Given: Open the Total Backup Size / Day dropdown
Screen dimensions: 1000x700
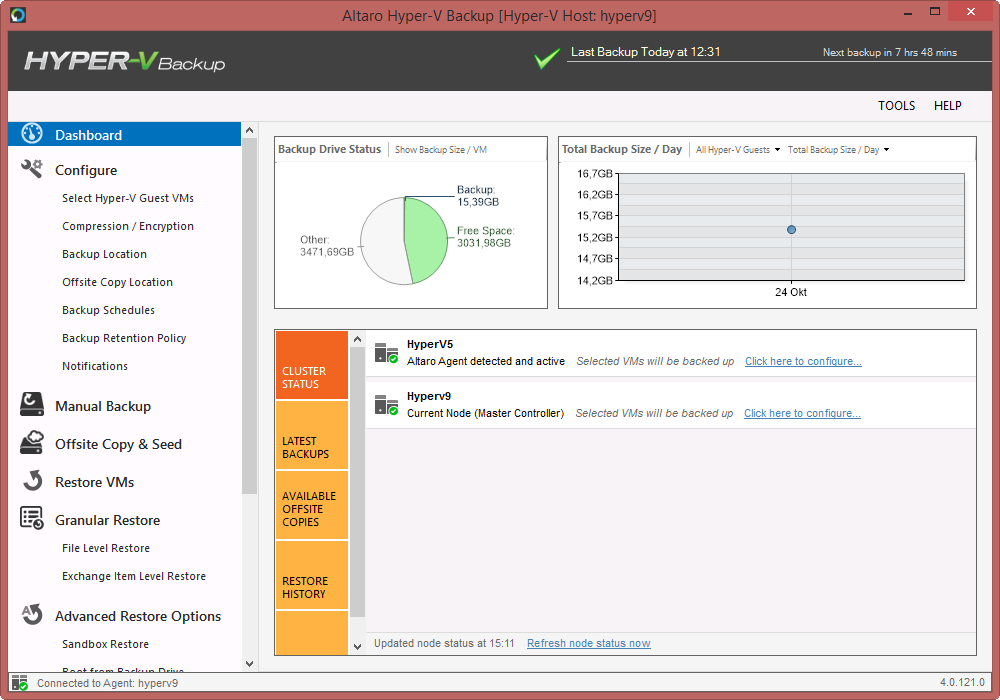Looking at the screenshot, I should (x=839, y=150).
